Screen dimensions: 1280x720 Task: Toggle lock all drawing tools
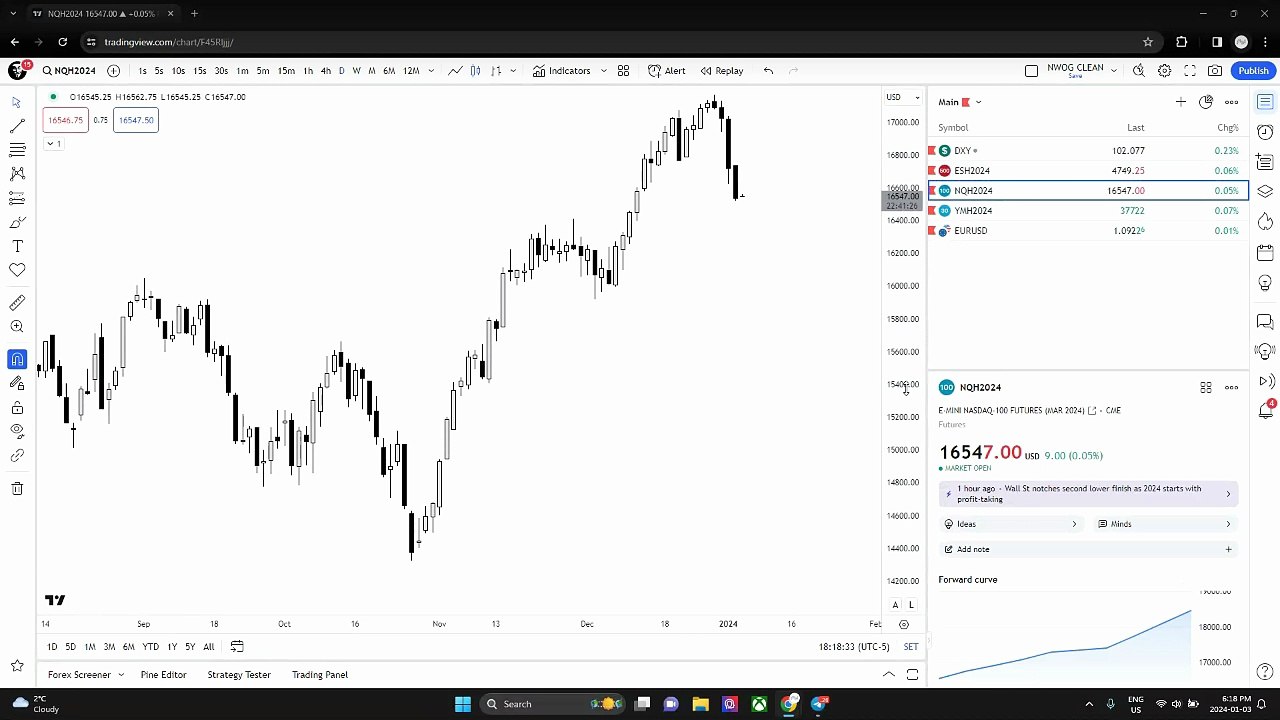(17, 408)
